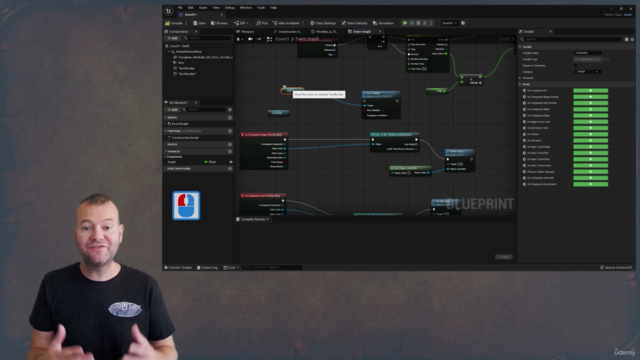Close the Event Graph tab
The height and width of the screenshot is (360, 640).
tap(380, 31)
